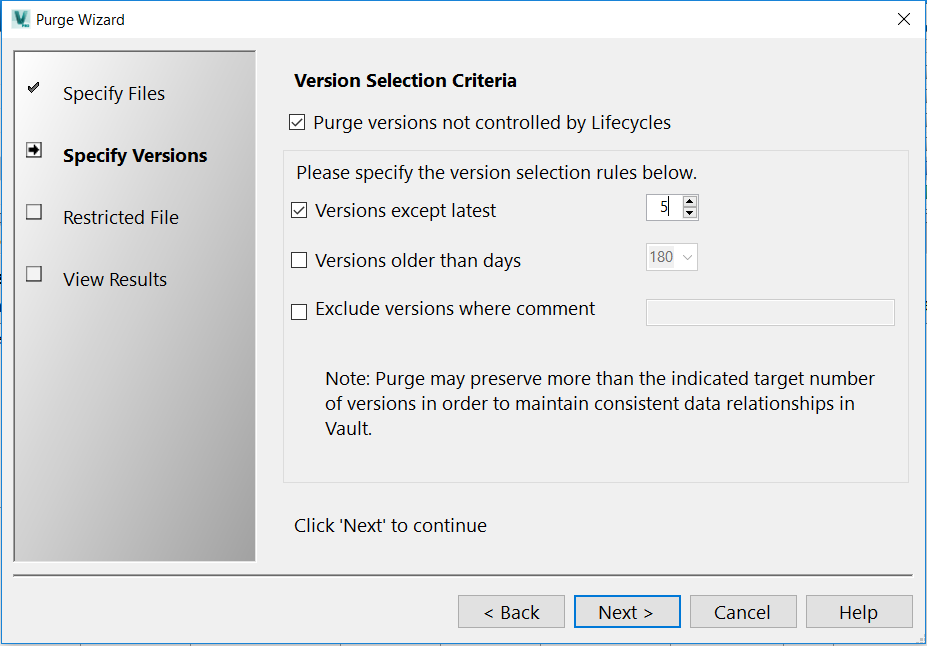Enable the Versions older than days rule

pos(298,259)
